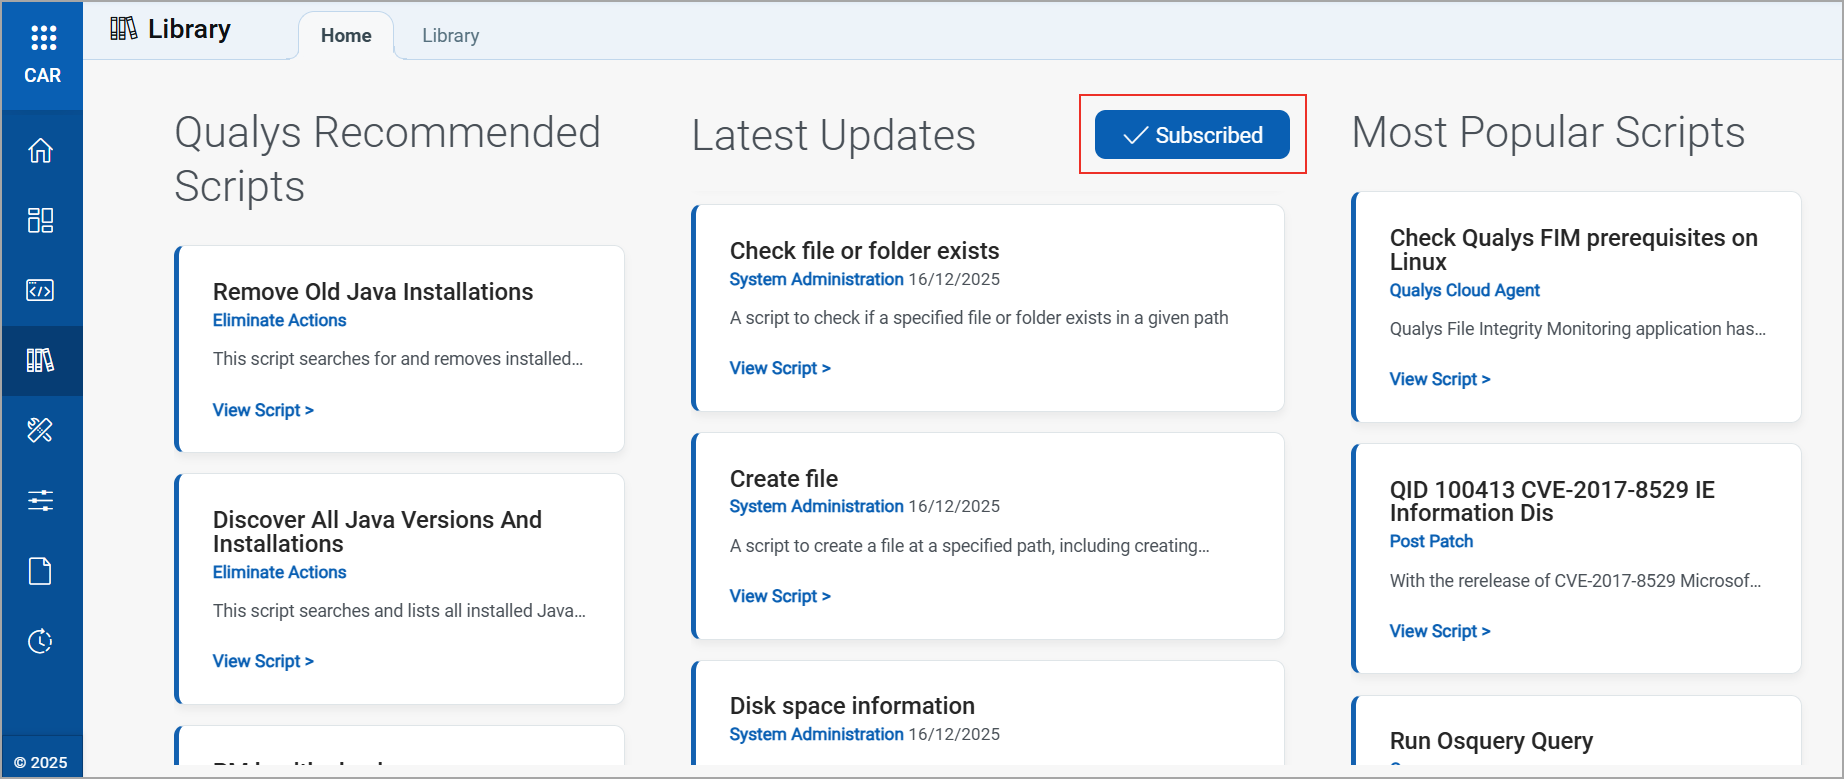
Task: Switch to the Home tab
Action: click(346, 36)
